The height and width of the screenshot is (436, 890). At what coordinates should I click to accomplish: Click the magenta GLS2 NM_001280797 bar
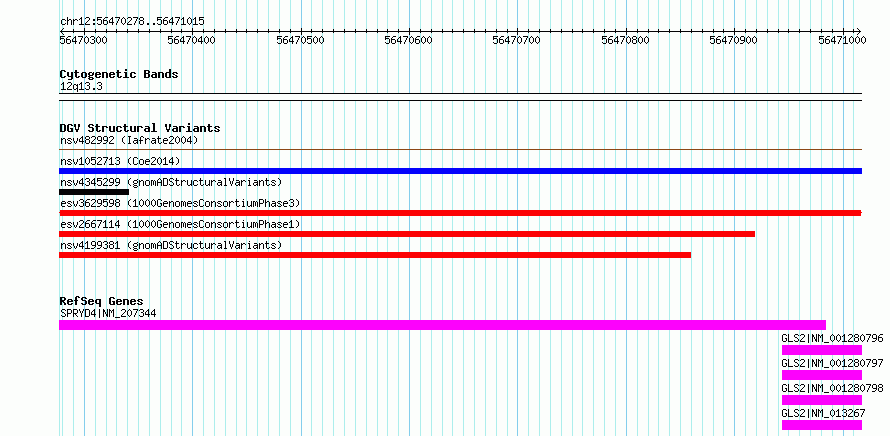[x=822, y=375]
